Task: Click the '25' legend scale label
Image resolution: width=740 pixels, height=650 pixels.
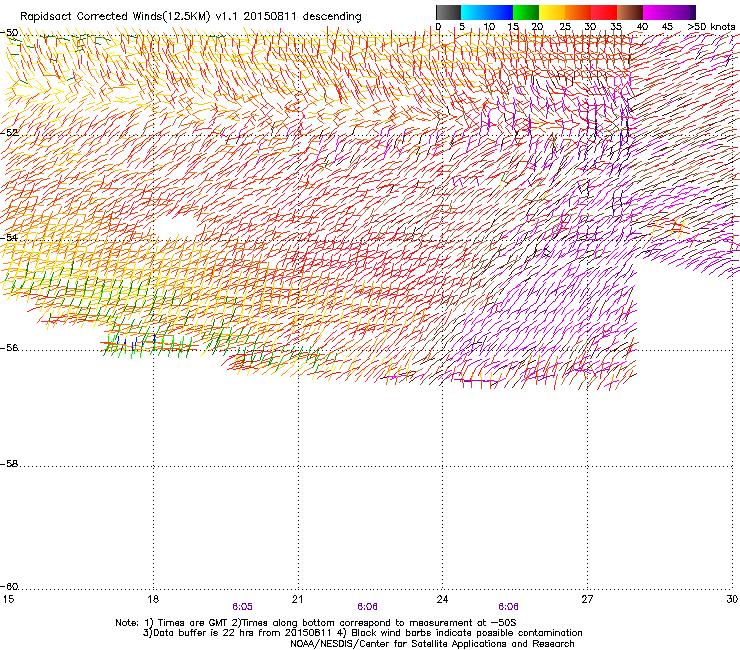Action: 565,27
